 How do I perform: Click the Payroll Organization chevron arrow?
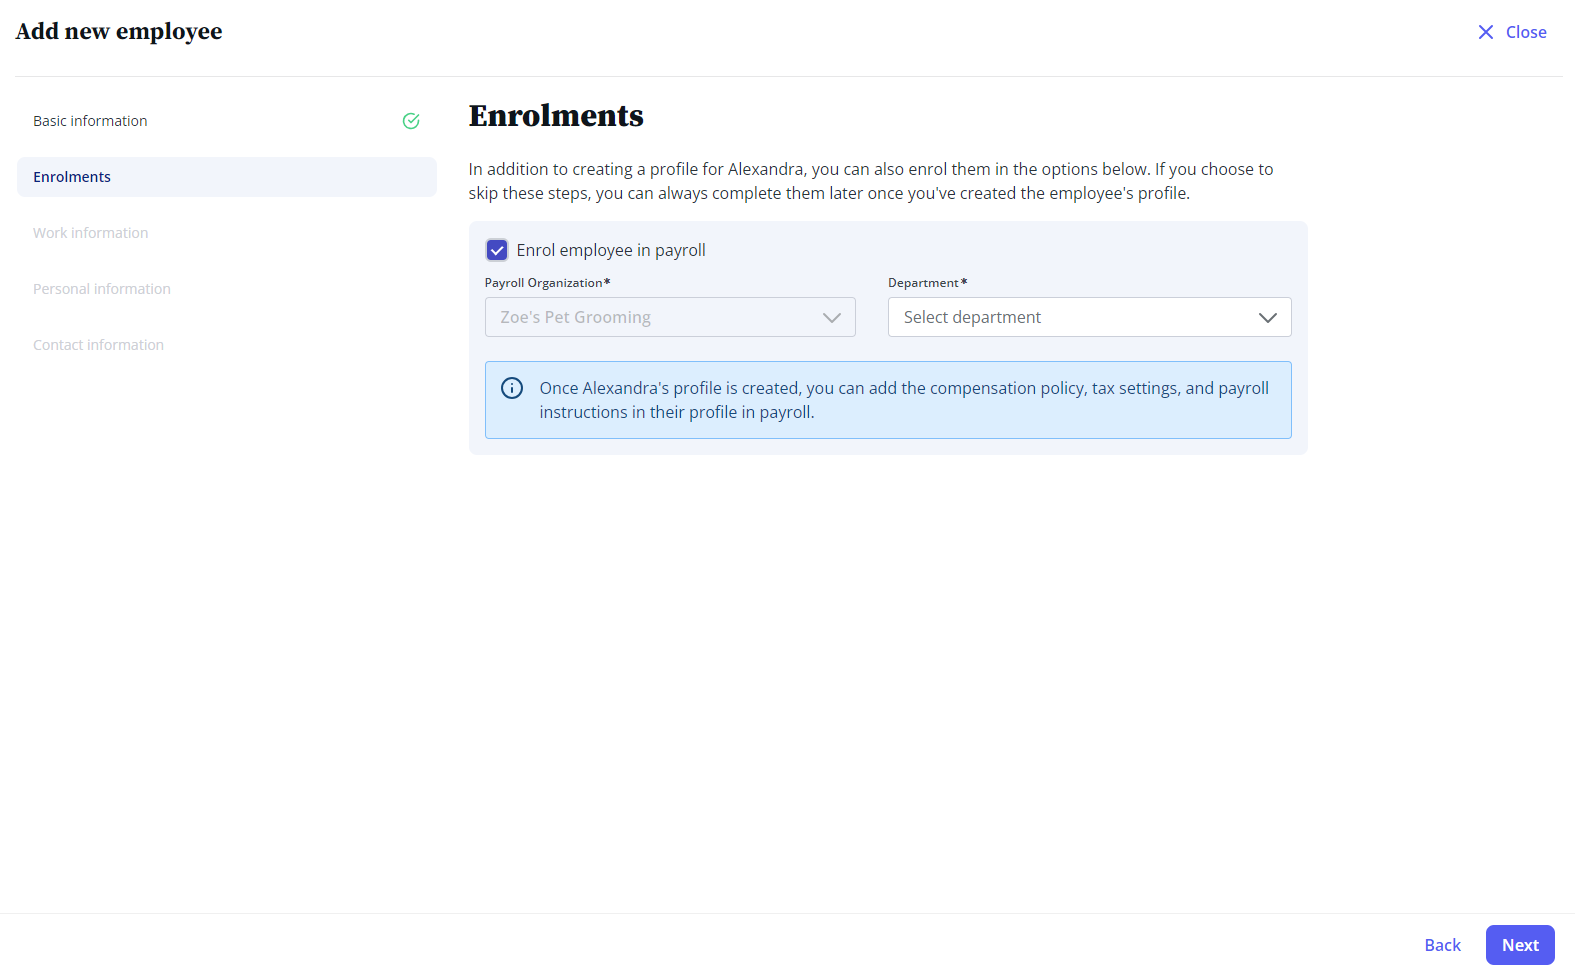[x=832, y=317]
